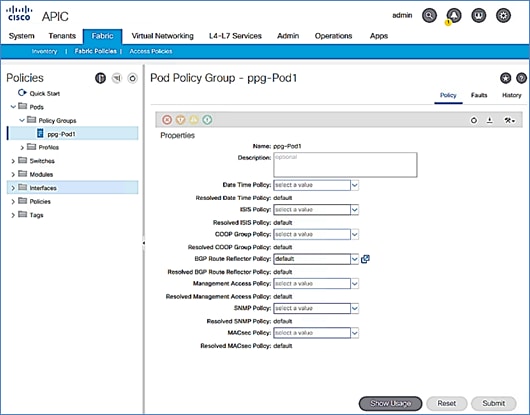Open the ISIS Policy dropdown

click(x=354, y=210)
